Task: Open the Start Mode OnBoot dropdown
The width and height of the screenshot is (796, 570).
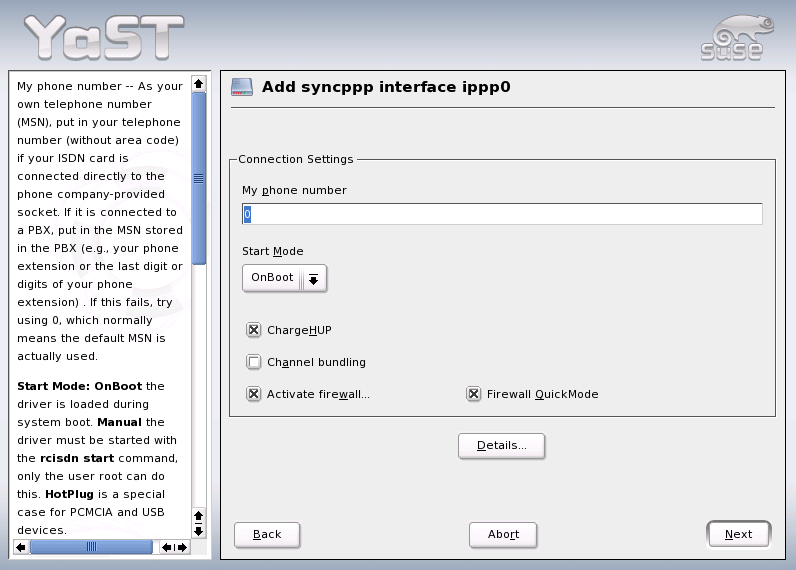Action: coord(284,278)
